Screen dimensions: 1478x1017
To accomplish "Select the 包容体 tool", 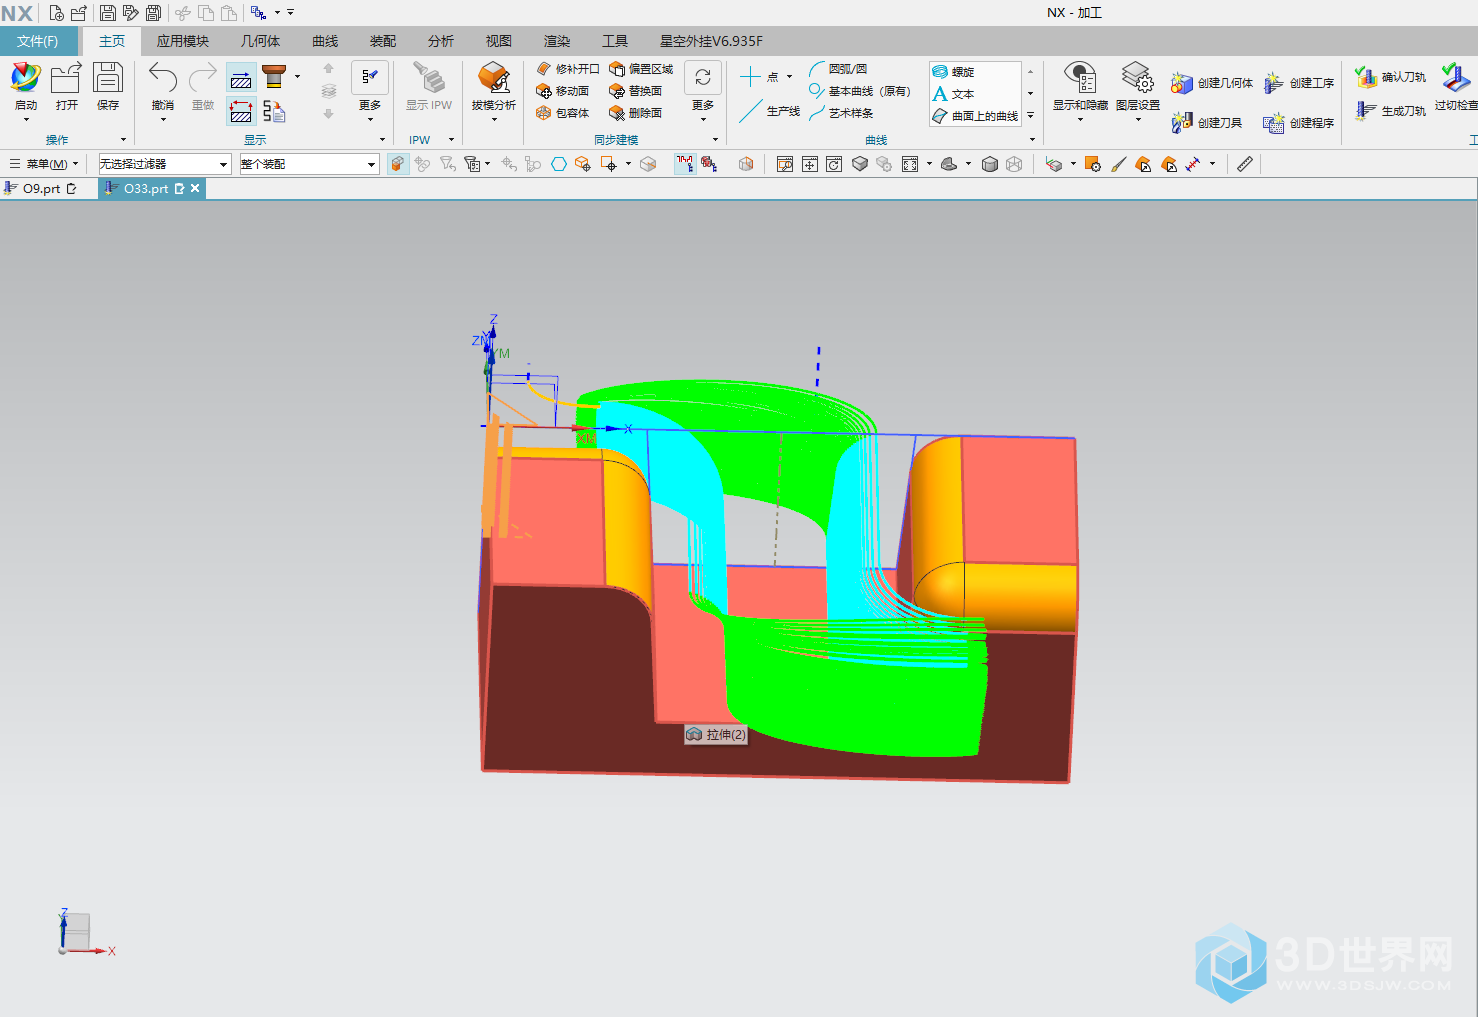I will tap(562, 113).
